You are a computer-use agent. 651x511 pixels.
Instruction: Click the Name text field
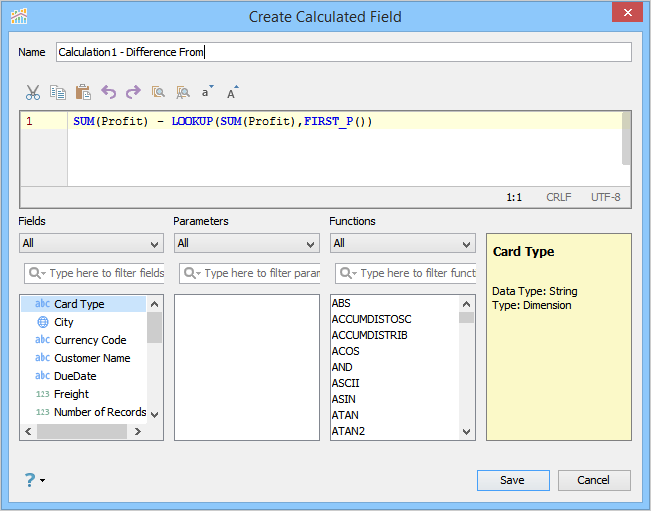pyautogui.click(x=343, y=52)
